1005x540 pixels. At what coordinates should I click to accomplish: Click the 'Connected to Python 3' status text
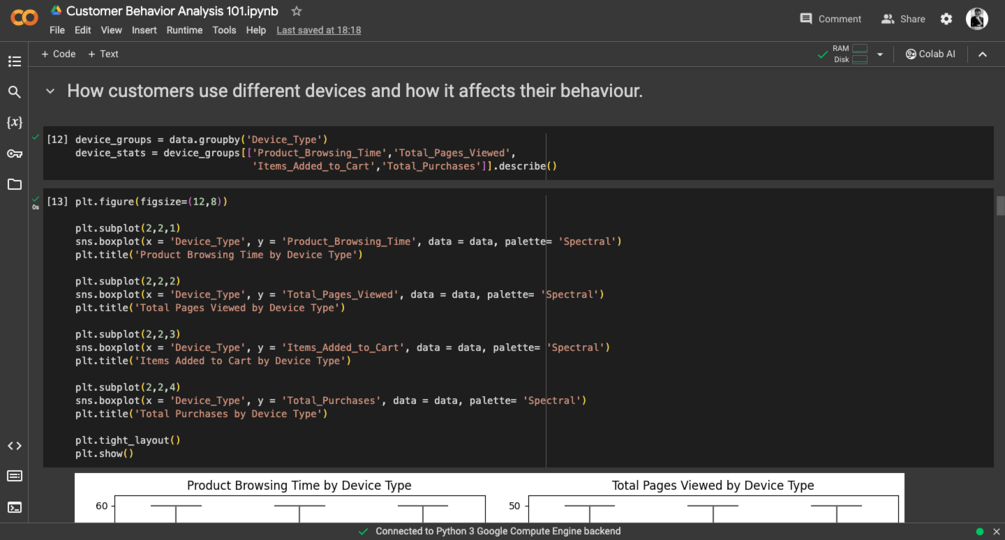click(498, 532)
